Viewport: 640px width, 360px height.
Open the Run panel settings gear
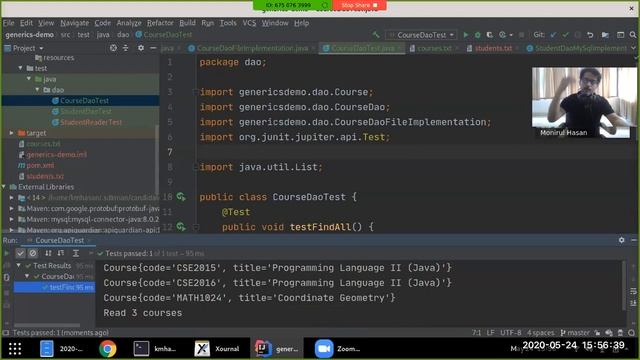coord(621,240)
